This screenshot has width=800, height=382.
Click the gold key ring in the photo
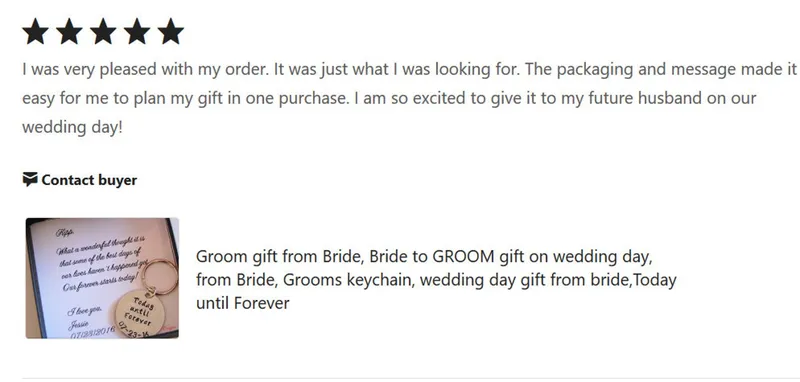[162, 277]
